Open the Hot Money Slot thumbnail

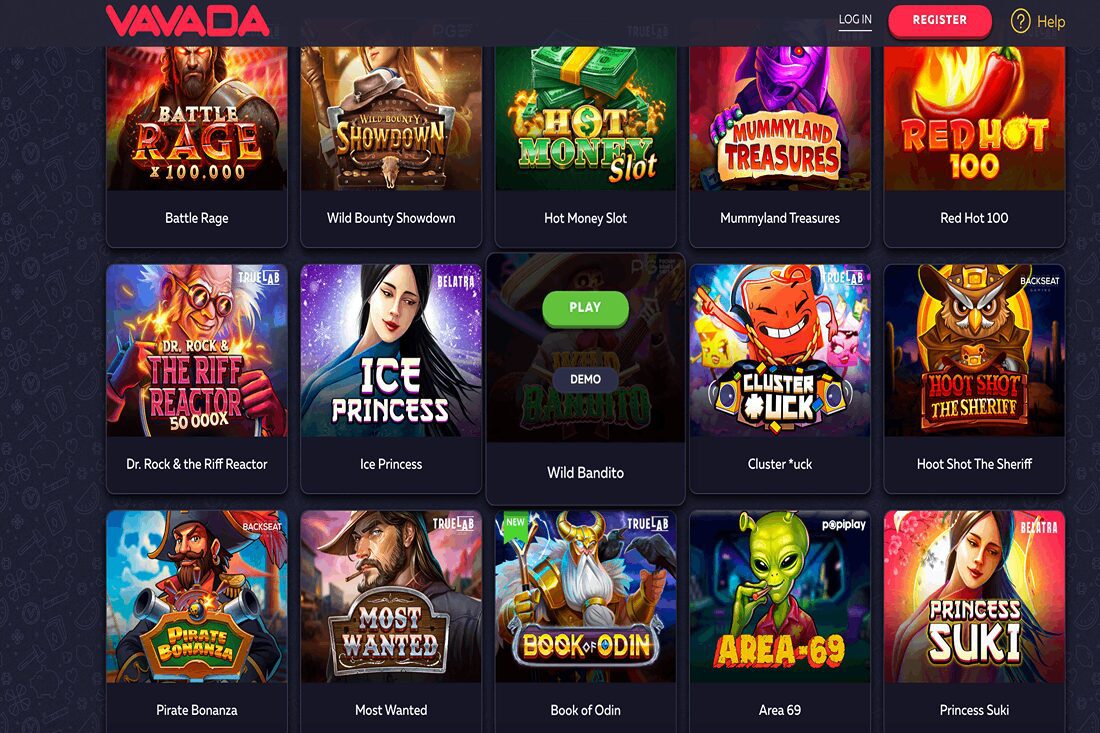(x=585, y=118)
